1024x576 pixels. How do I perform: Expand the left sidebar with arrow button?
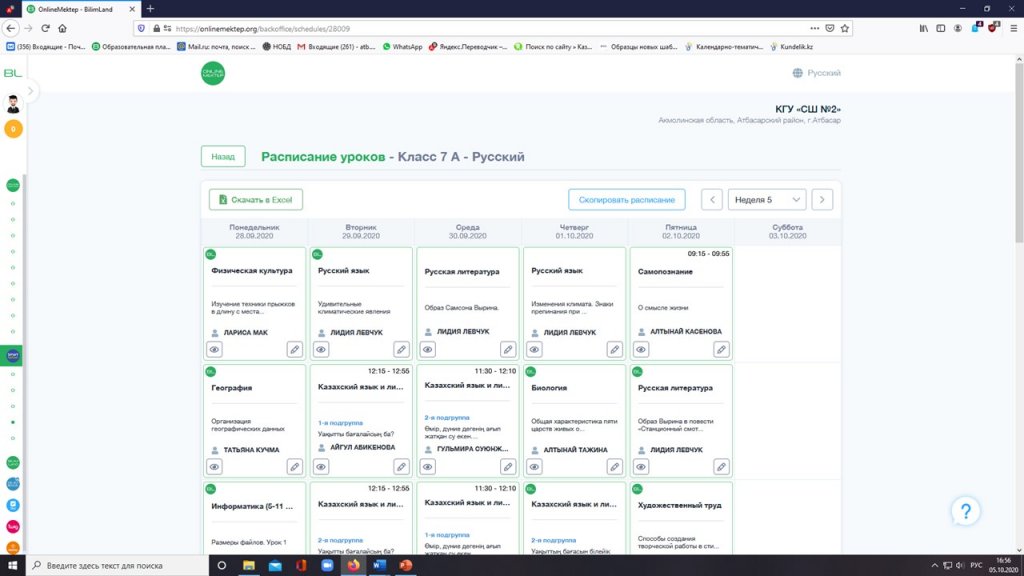click(x=31, y=91)
